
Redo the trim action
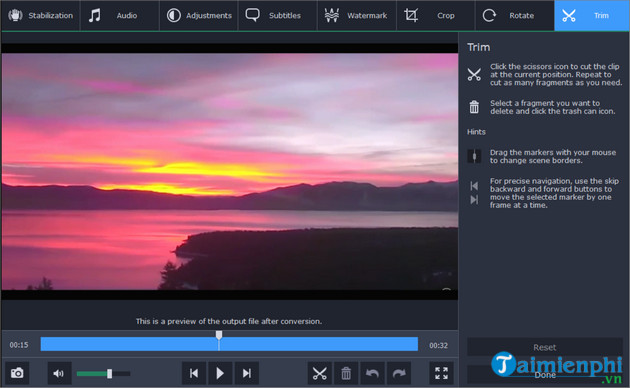pyautogui.click(x=399, y=374)
